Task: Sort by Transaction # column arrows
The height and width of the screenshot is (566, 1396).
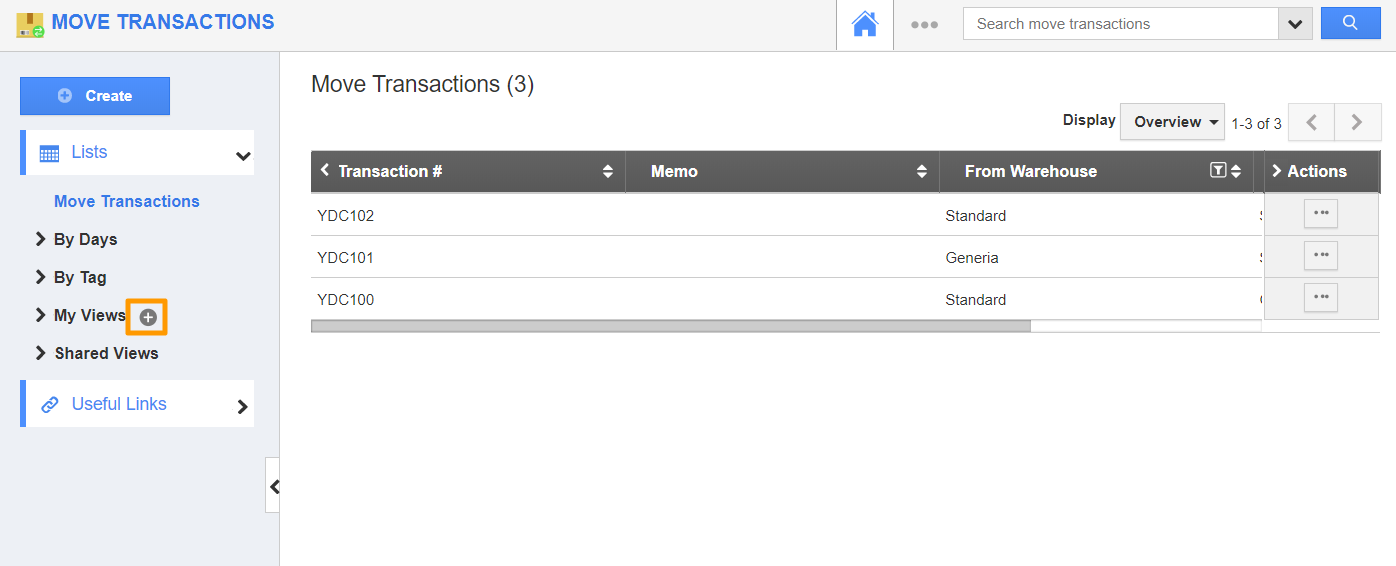Action: point(607,172)
